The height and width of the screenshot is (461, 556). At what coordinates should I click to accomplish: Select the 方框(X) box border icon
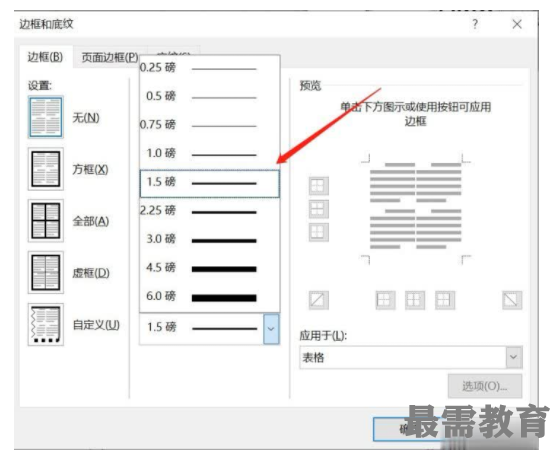(x=46, y=169)
